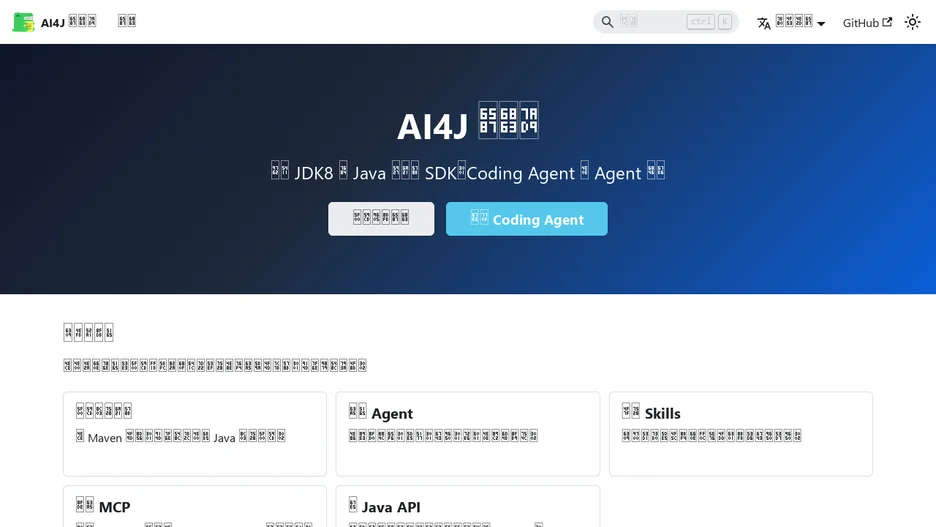Screen dimensions: 936x527
Task: Click the blue Coding Agent button
Action: (x=526, y=218)
